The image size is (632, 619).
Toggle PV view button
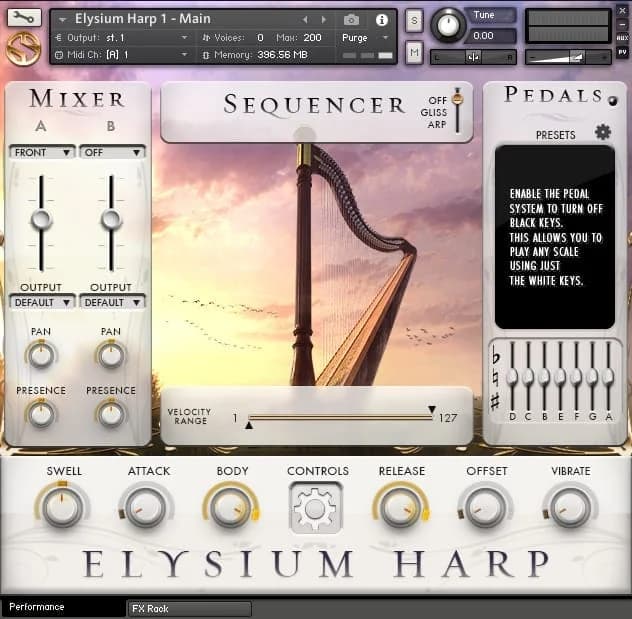(623, 52)
